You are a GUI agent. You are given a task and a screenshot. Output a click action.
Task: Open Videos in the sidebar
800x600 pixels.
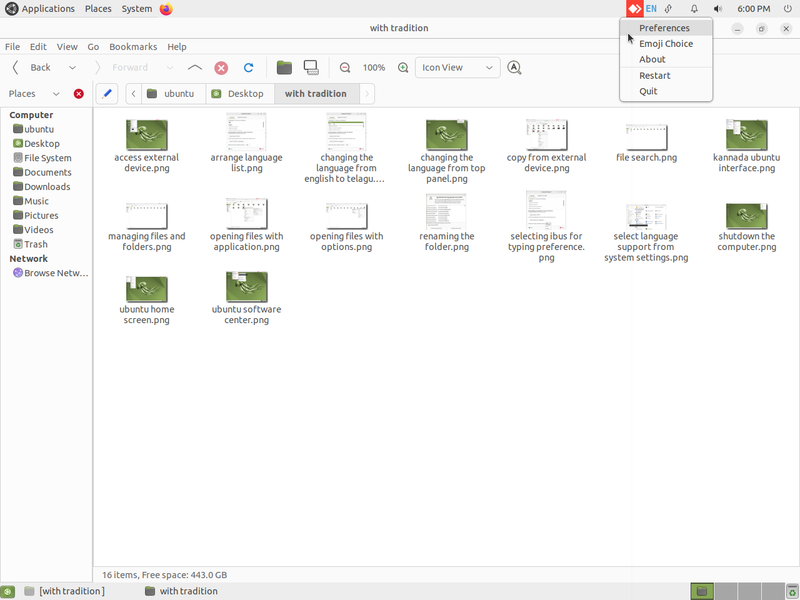coord(33,230)
